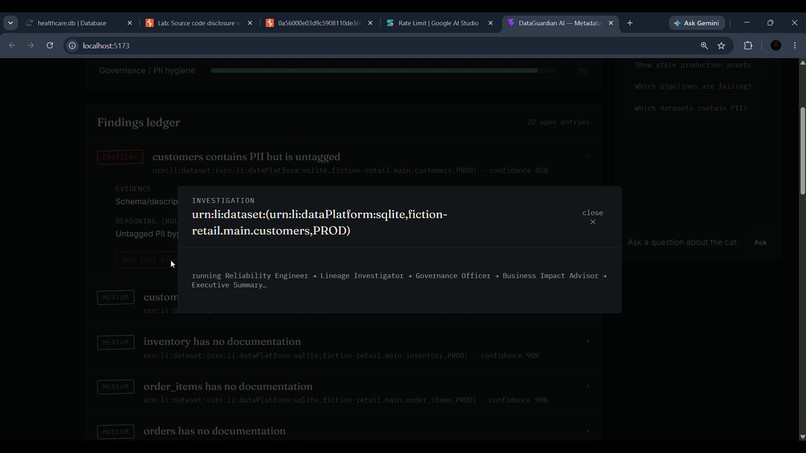Open the browser profile avatar
Image resolution: width=806 pixels, height=453 pixels.
tap(776, 46)
